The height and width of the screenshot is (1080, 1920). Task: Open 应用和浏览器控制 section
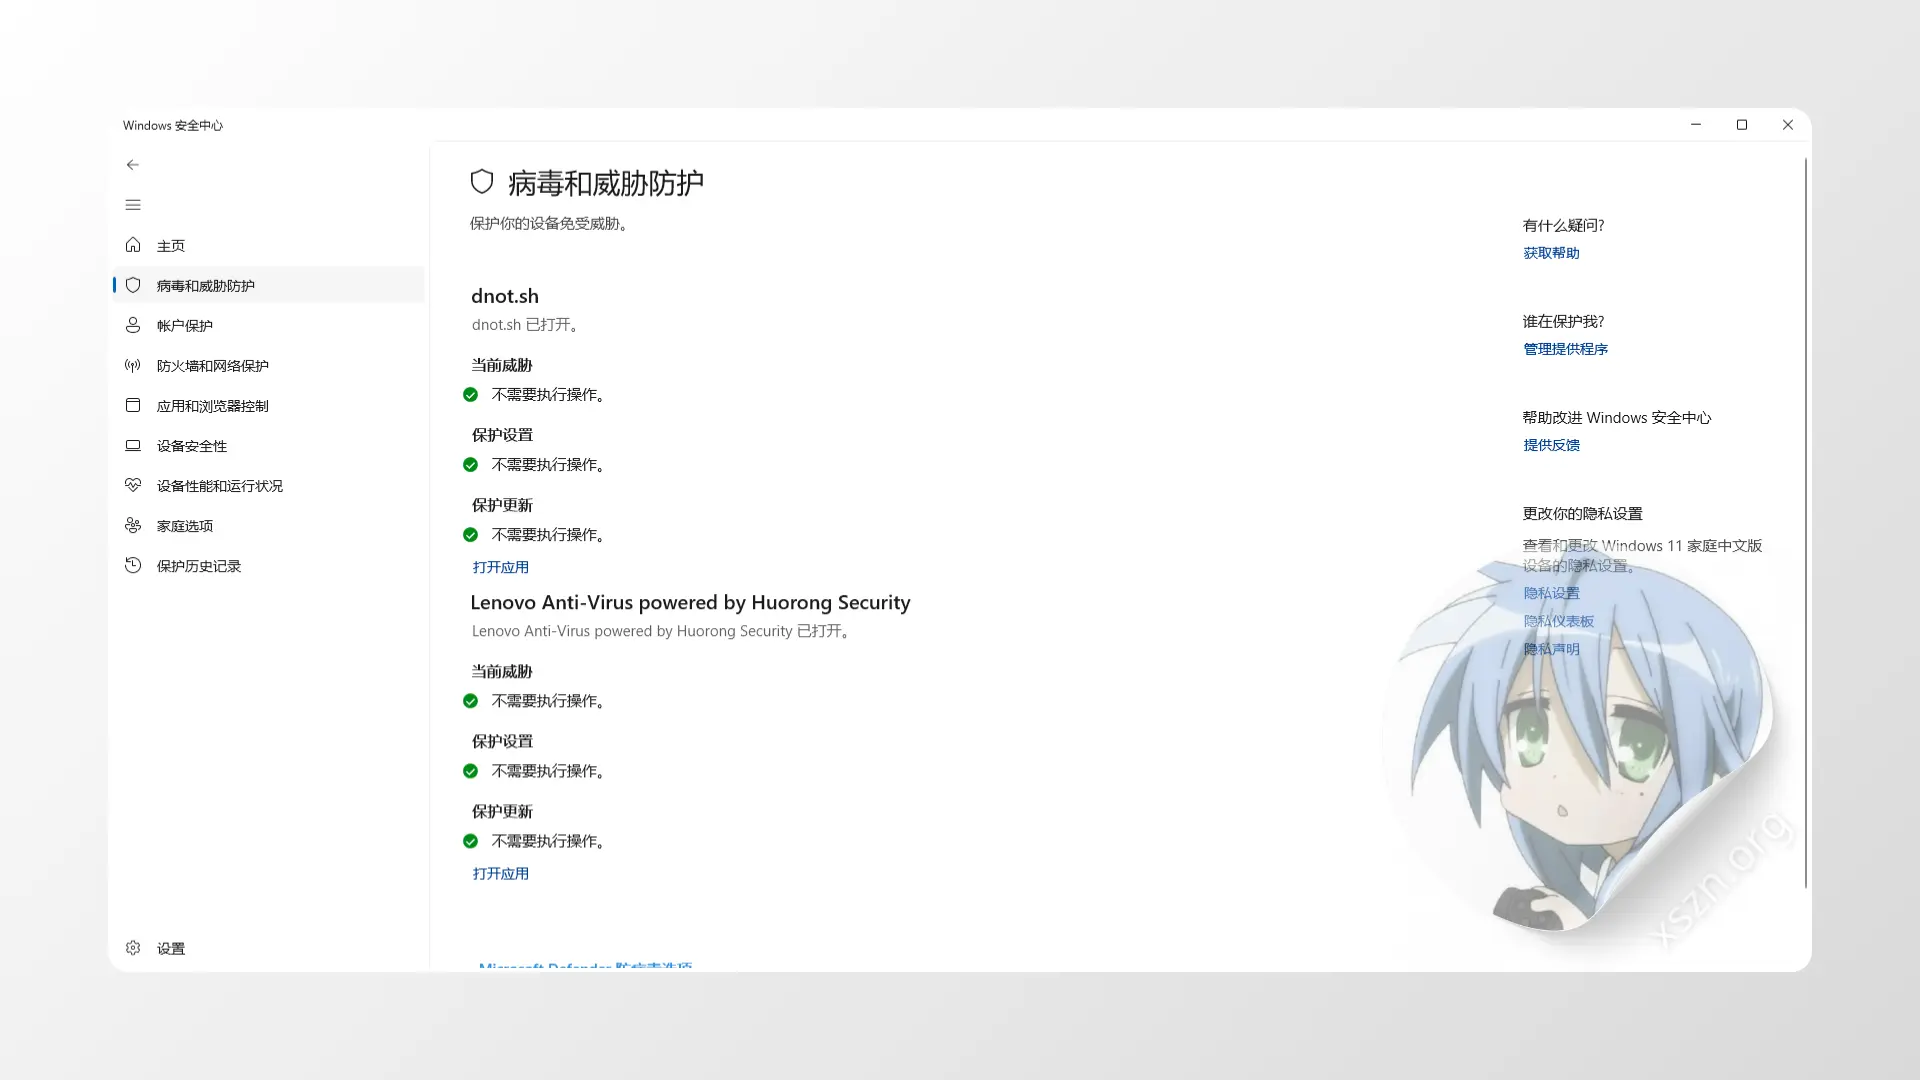(269, 405)
